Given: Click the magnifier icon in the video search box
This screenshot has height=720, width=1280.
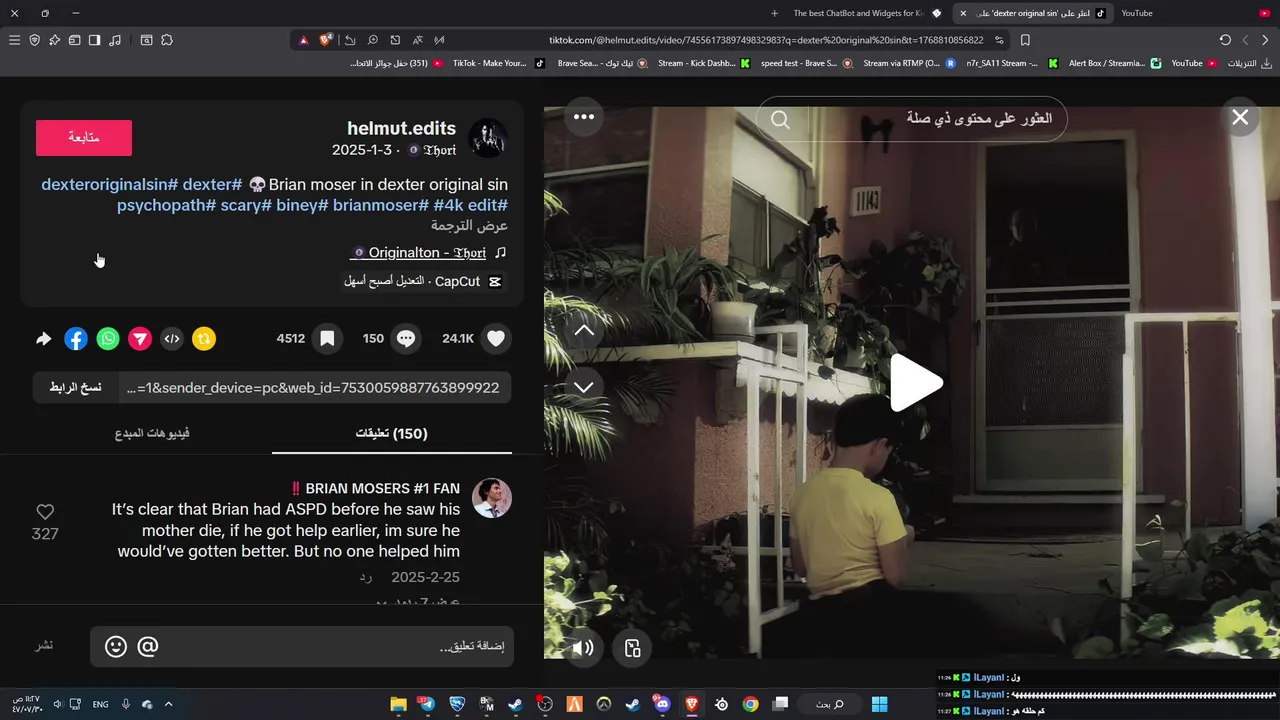Looking at the screenshot, I should point(781,120).
